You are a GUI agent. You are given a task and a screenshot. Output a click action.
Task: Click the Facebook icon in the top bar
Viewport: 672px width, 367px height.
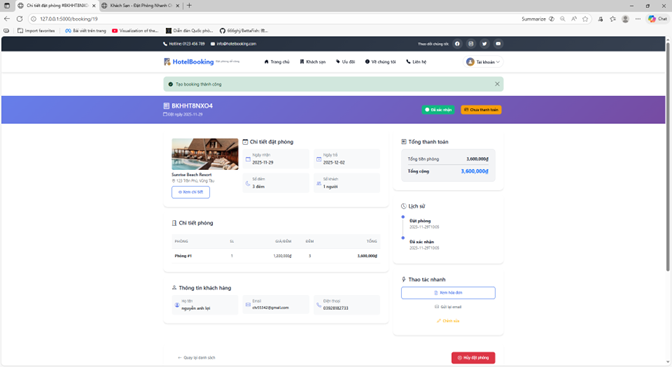(x=457, y=44)
